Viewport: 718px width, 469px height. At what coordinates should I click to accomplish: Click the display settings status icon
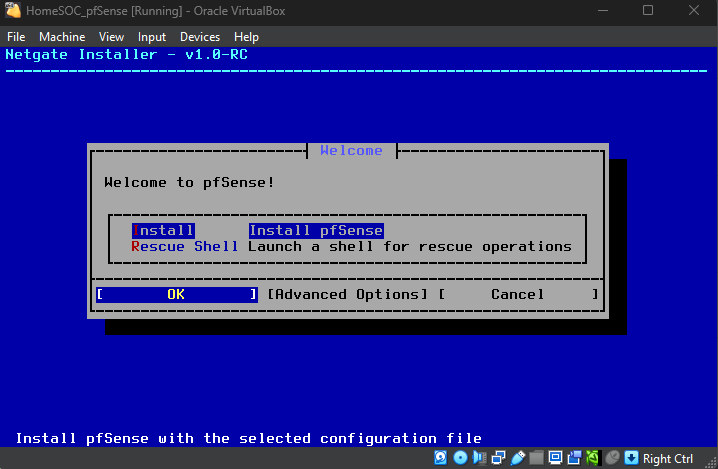click(555, 458)
